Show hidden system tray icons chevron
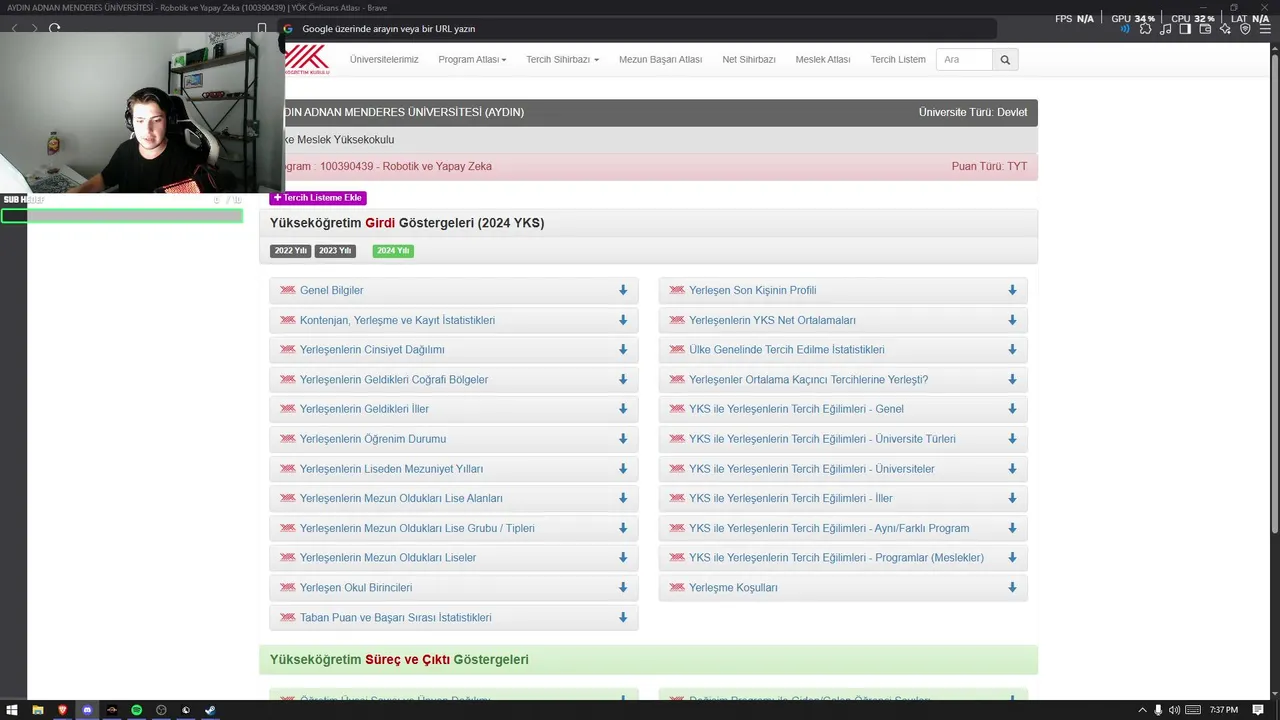 [1142, 710]
